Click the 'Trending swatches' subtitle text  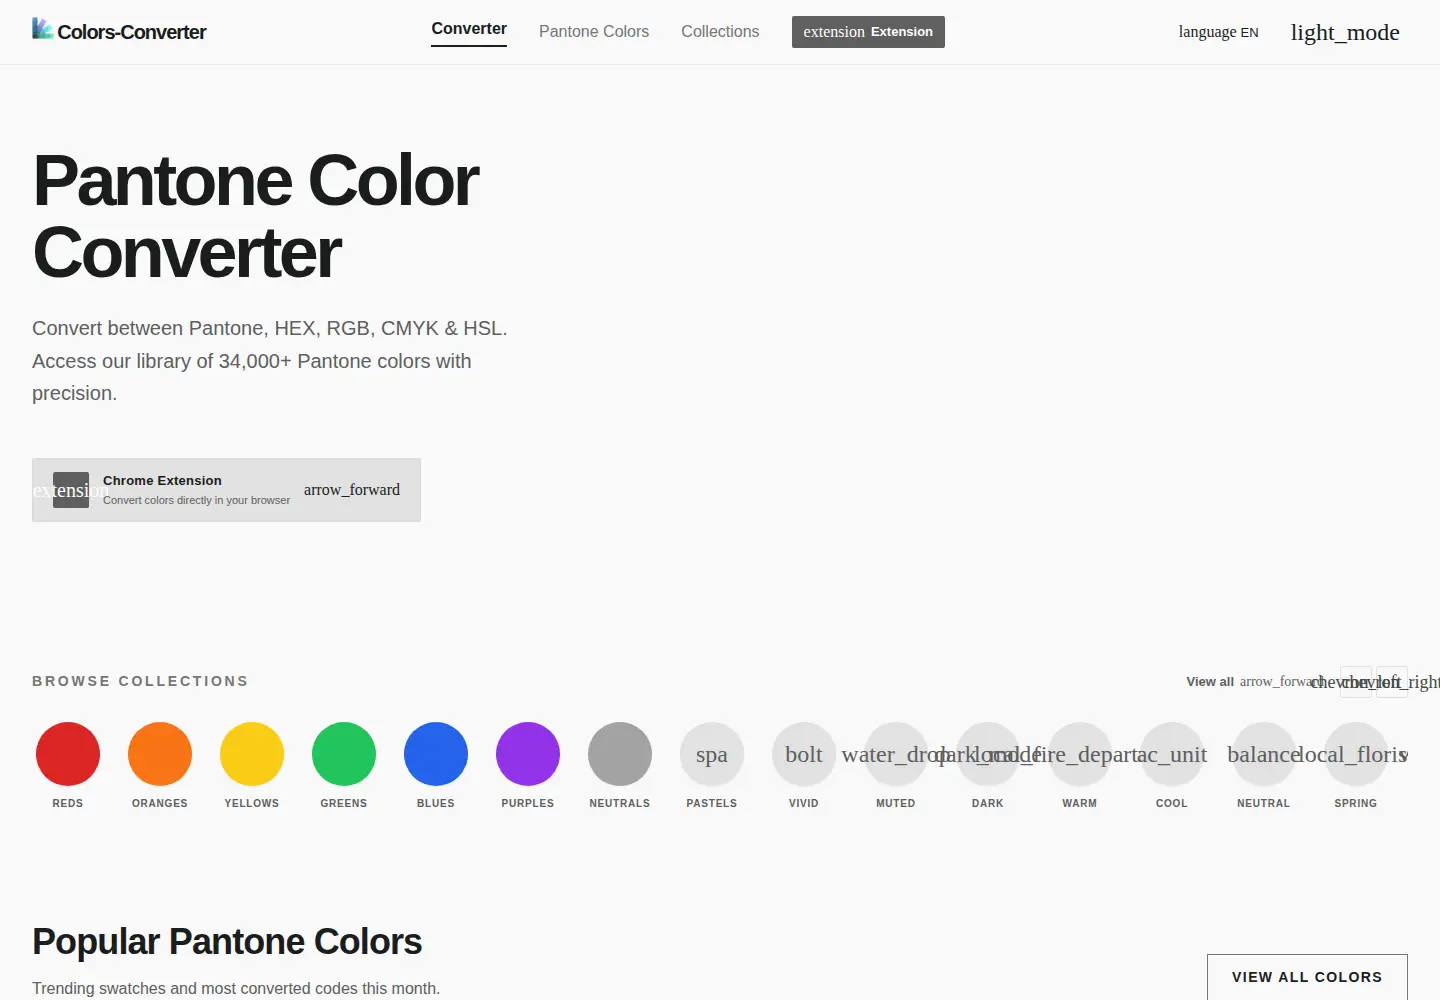coord(236,988)
